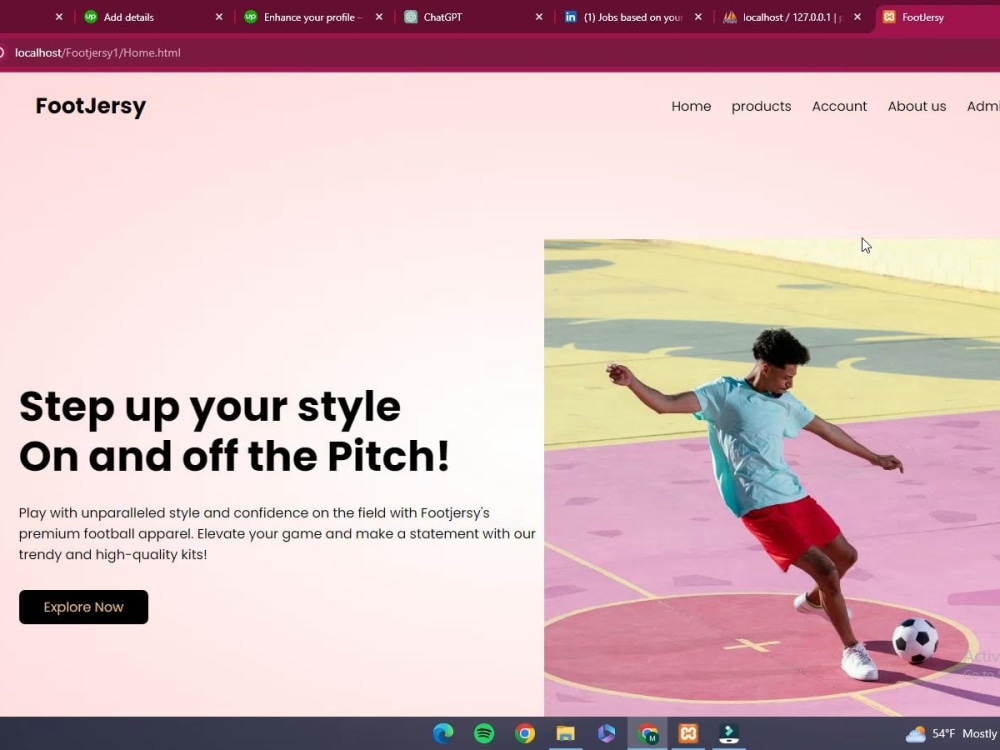Screen dimensions: 1000x750
Task: Open the Filmora taskbar icon
Action: pos(729,733)
